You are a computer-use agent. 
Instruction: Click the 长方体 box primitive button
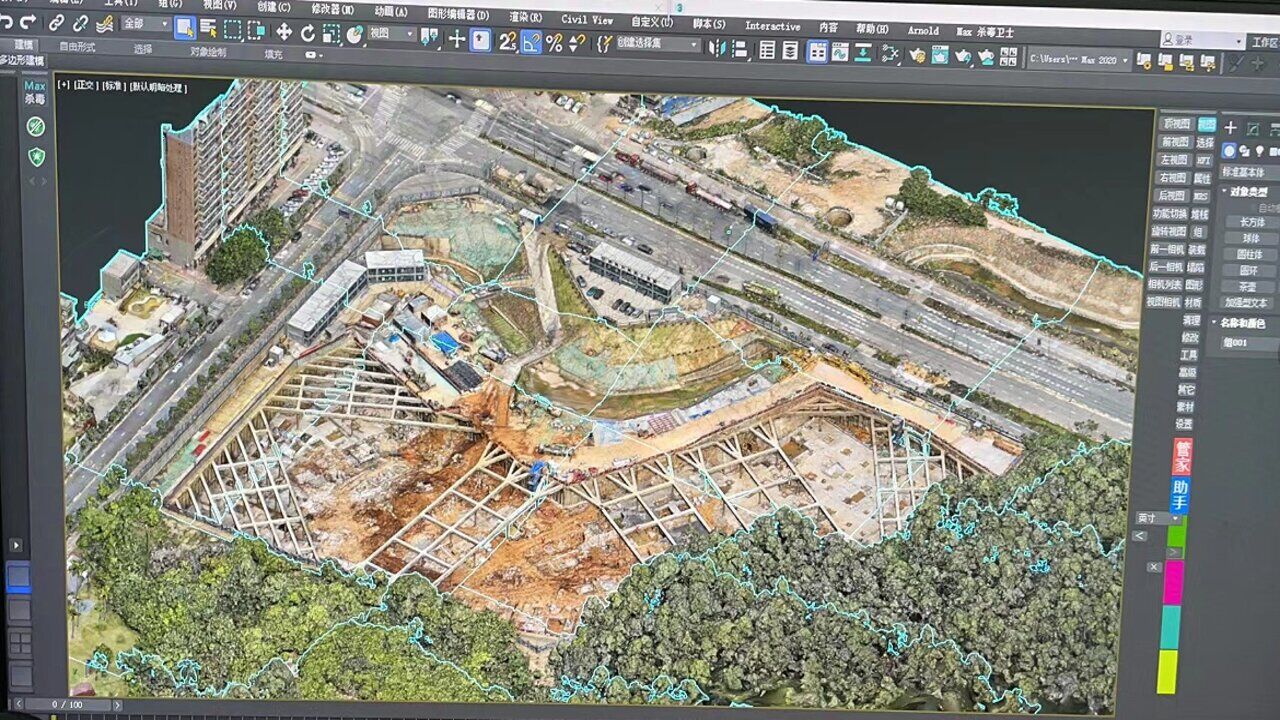click(x=1252, y=222)
